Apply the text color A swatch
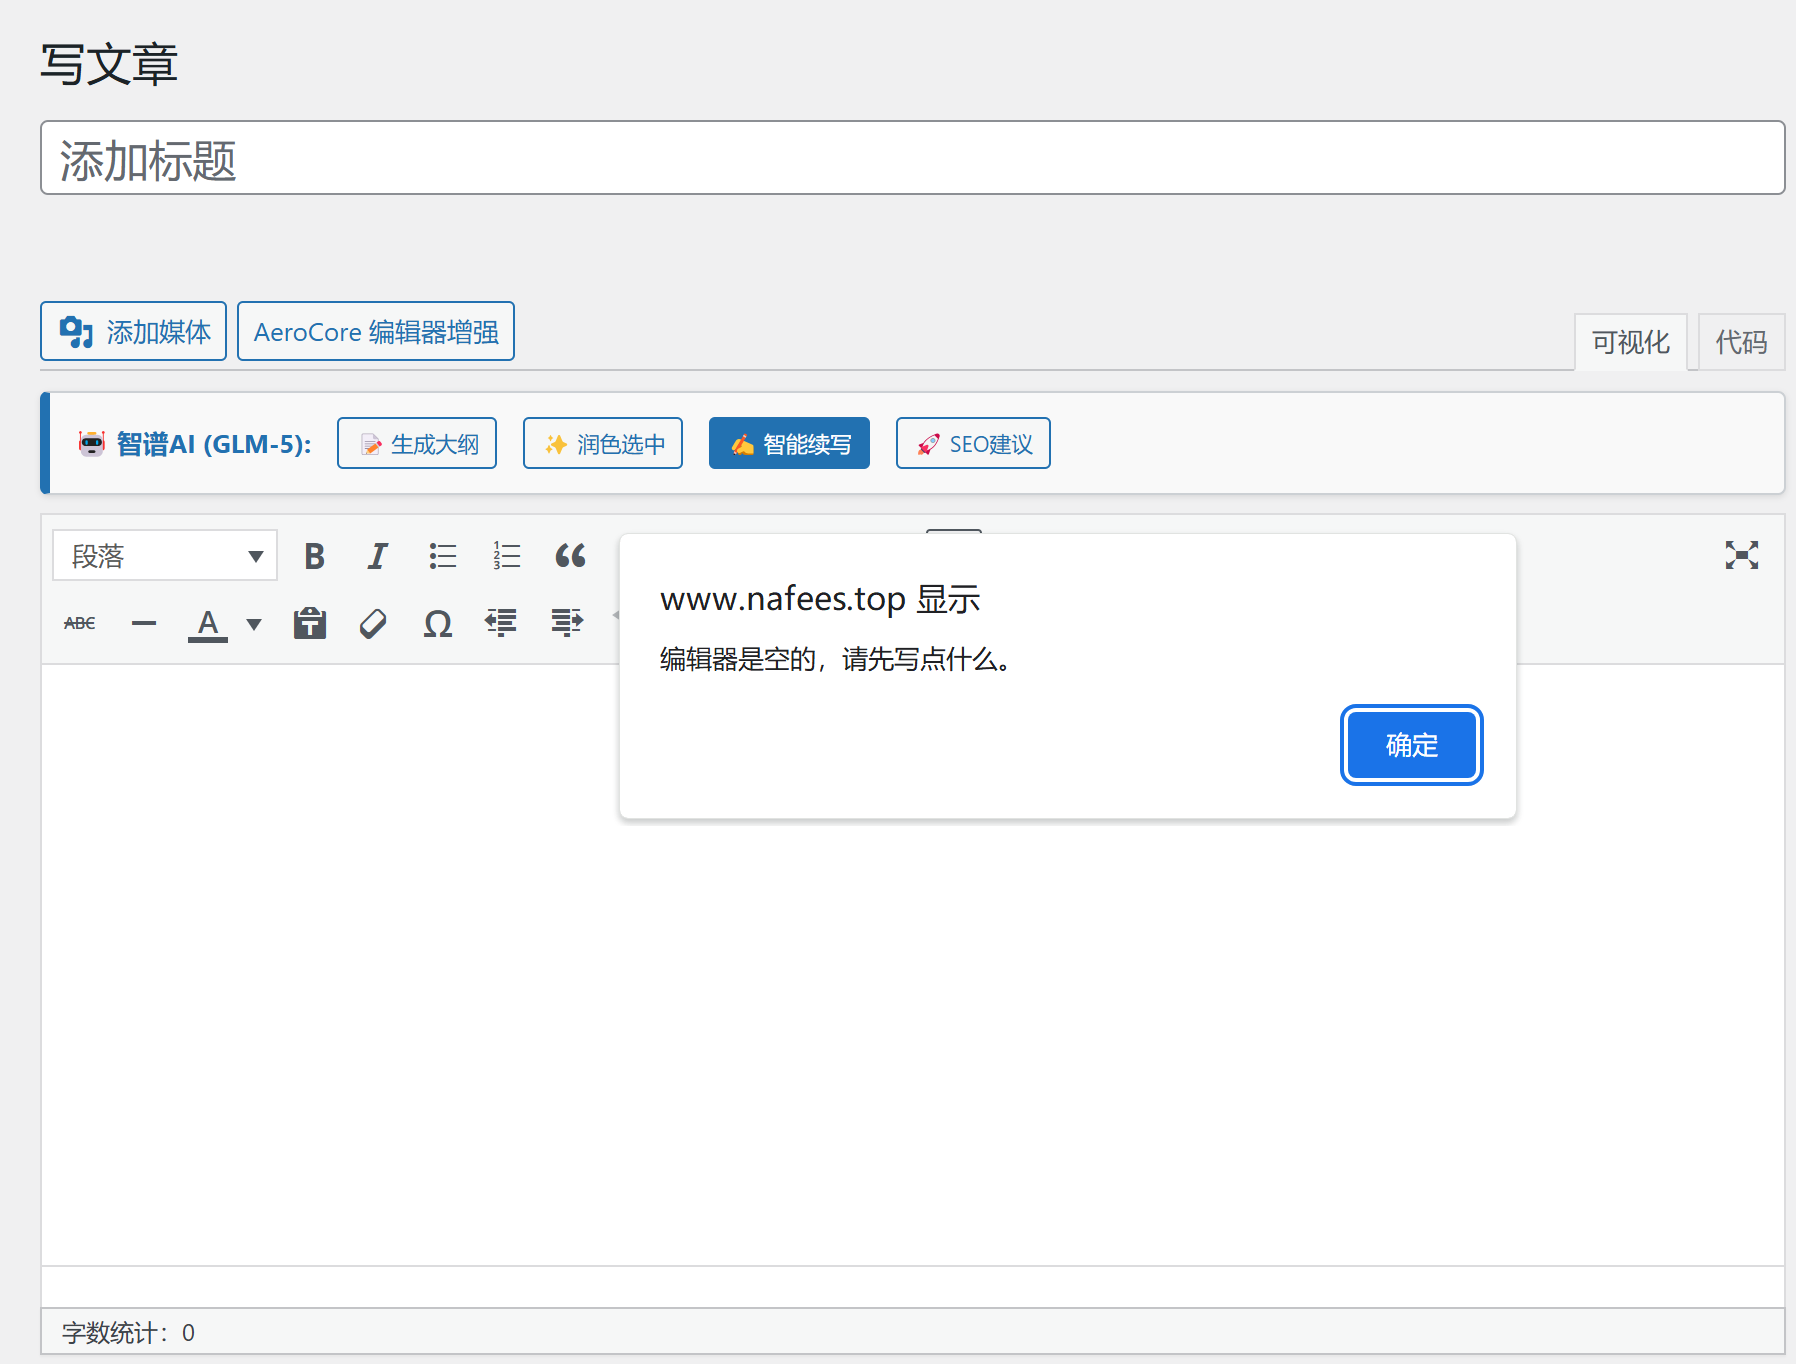The width and height of the screenshot is (1796, 1364). tap(208, 623)
